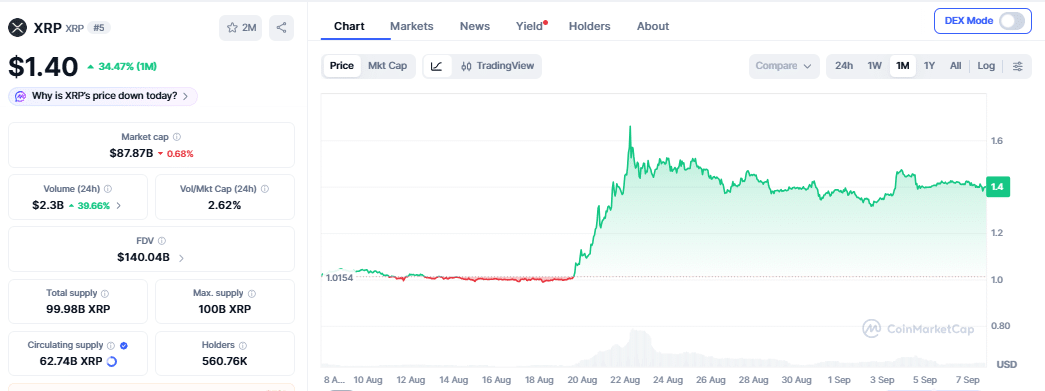The image size is (1045, 391).
Task: Click the 22 Aug date axis label
Action: click(x=624, y=380)
